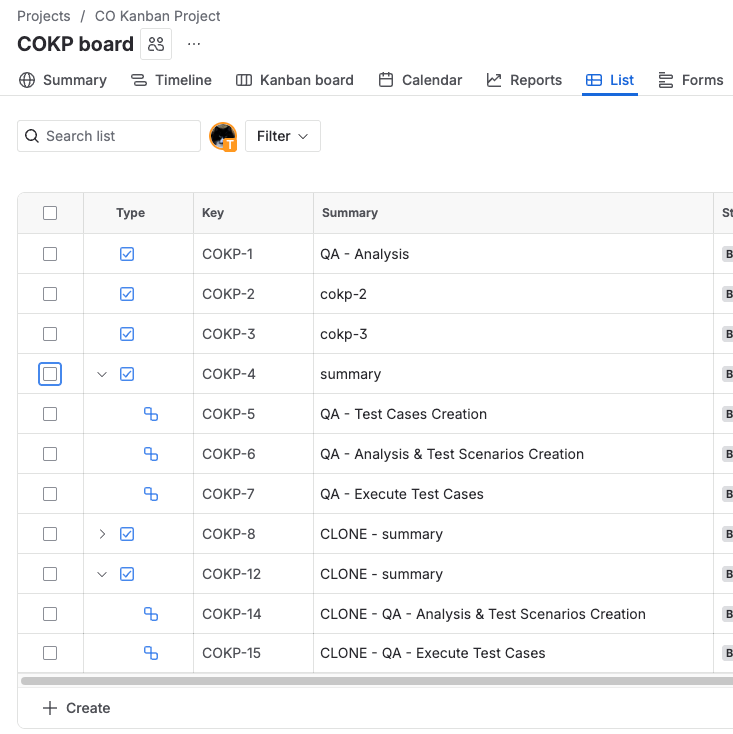Go to Projects breadcrumb link
Screen dimensions: 733x734
44,16
